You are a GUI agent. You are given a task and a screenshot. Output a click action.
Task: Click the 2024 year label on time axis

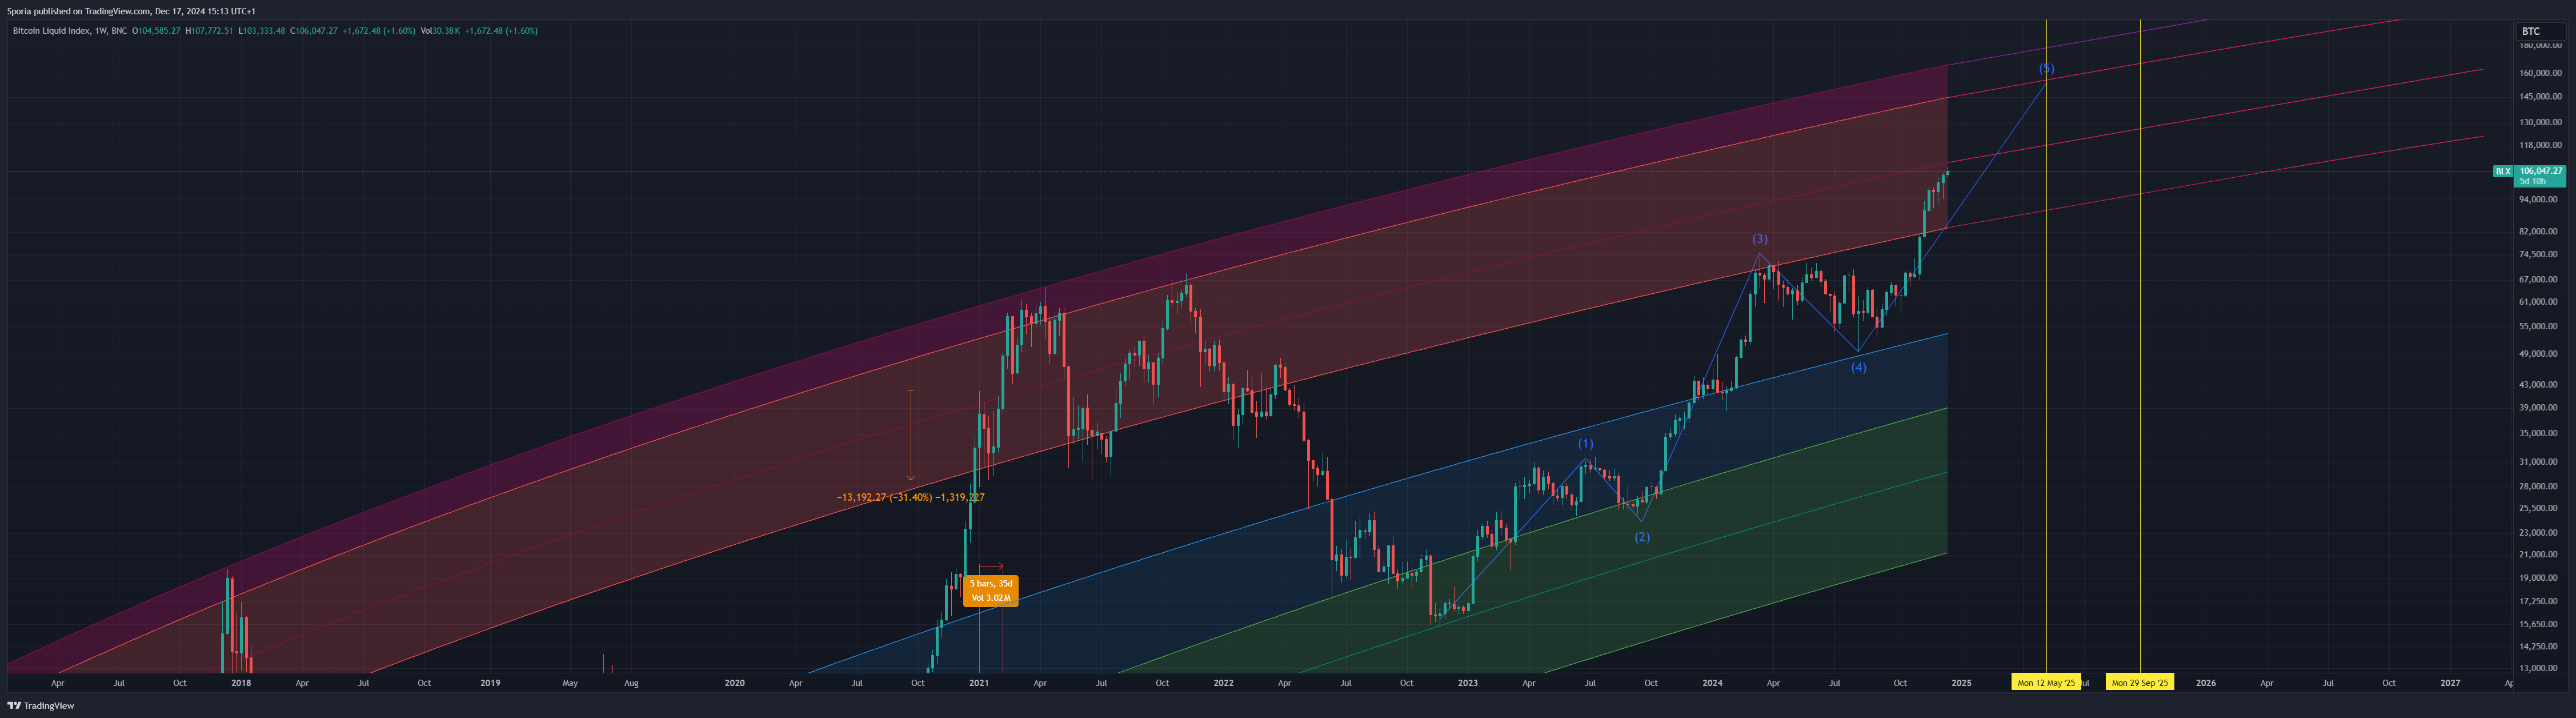pos(1712,683)
